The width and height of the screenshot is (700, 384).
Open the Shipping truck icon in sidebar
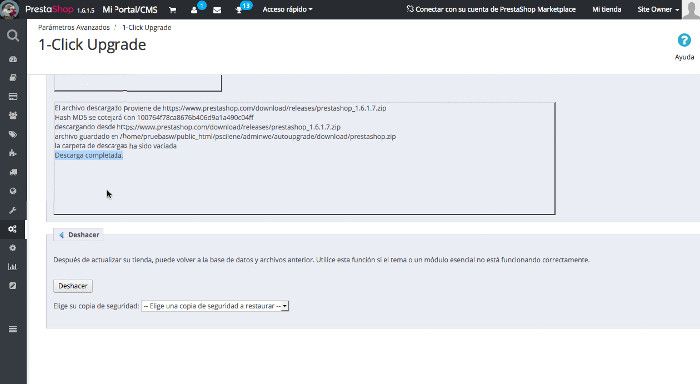pos(13,172)
